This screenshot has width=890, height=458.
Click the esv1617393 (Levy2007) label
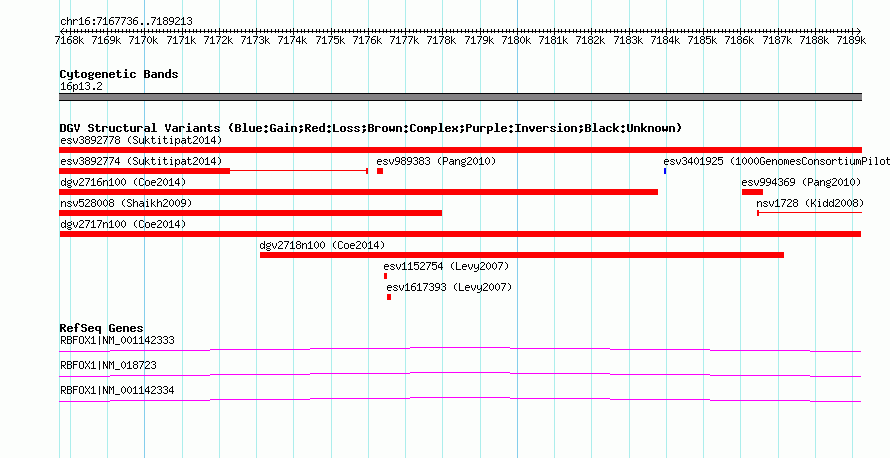click(x=449, y=287)
